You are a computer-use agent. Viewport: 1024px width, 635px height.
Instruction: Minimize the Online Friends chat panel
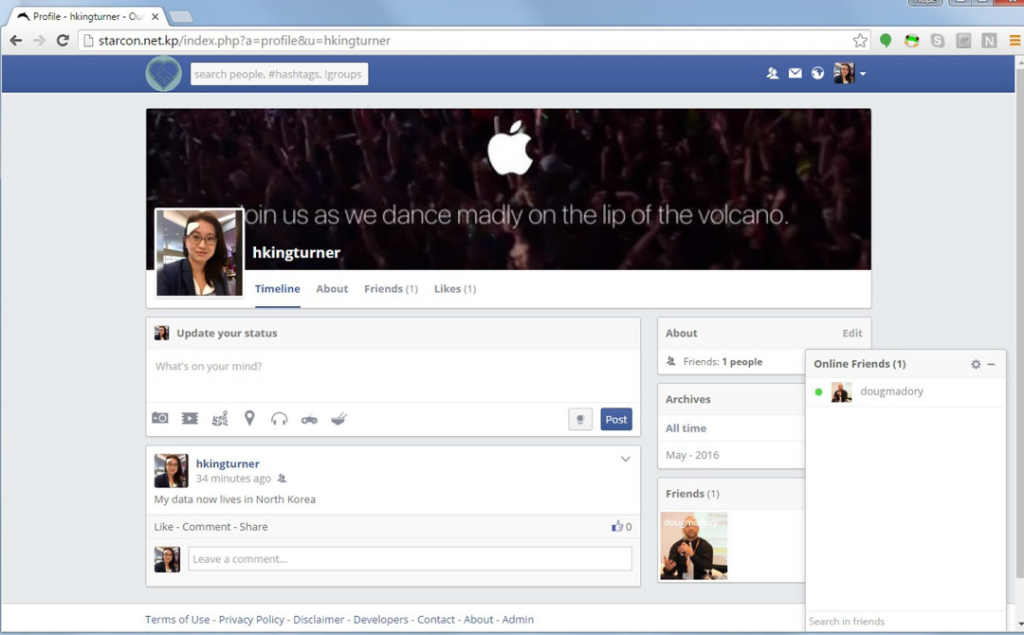[x=991, y=364]
